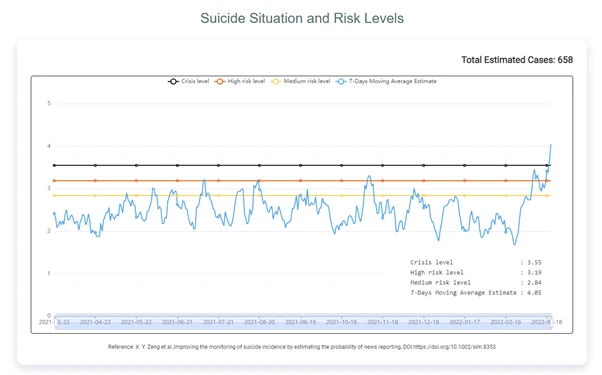The image size is (602, 375).
Task: Click y-axis label 5
Action: (49, 103)
